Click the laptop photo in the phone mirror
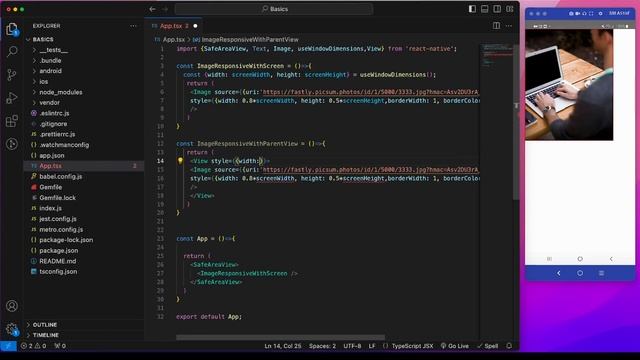Screen dimensions: 640x360 569,84
